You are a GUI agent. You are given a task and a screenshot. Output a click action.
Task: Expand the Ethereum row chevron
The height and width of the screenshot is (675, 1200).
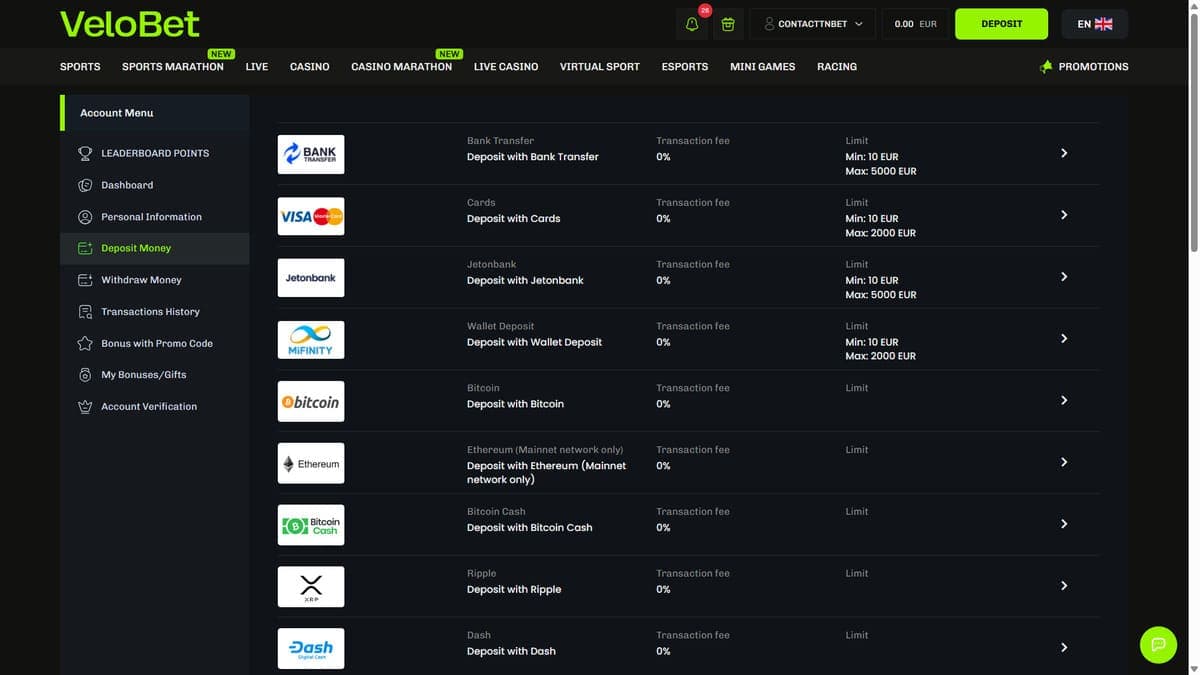click(x=1064, y=462)
